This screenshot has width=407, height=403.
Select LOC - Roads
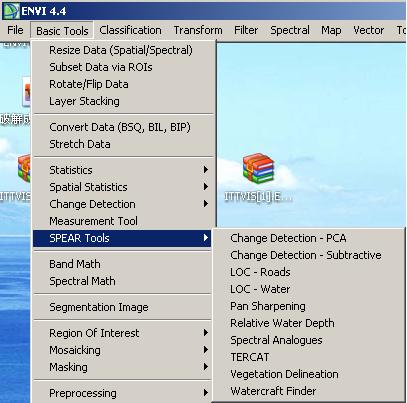(x=309, y=272)
